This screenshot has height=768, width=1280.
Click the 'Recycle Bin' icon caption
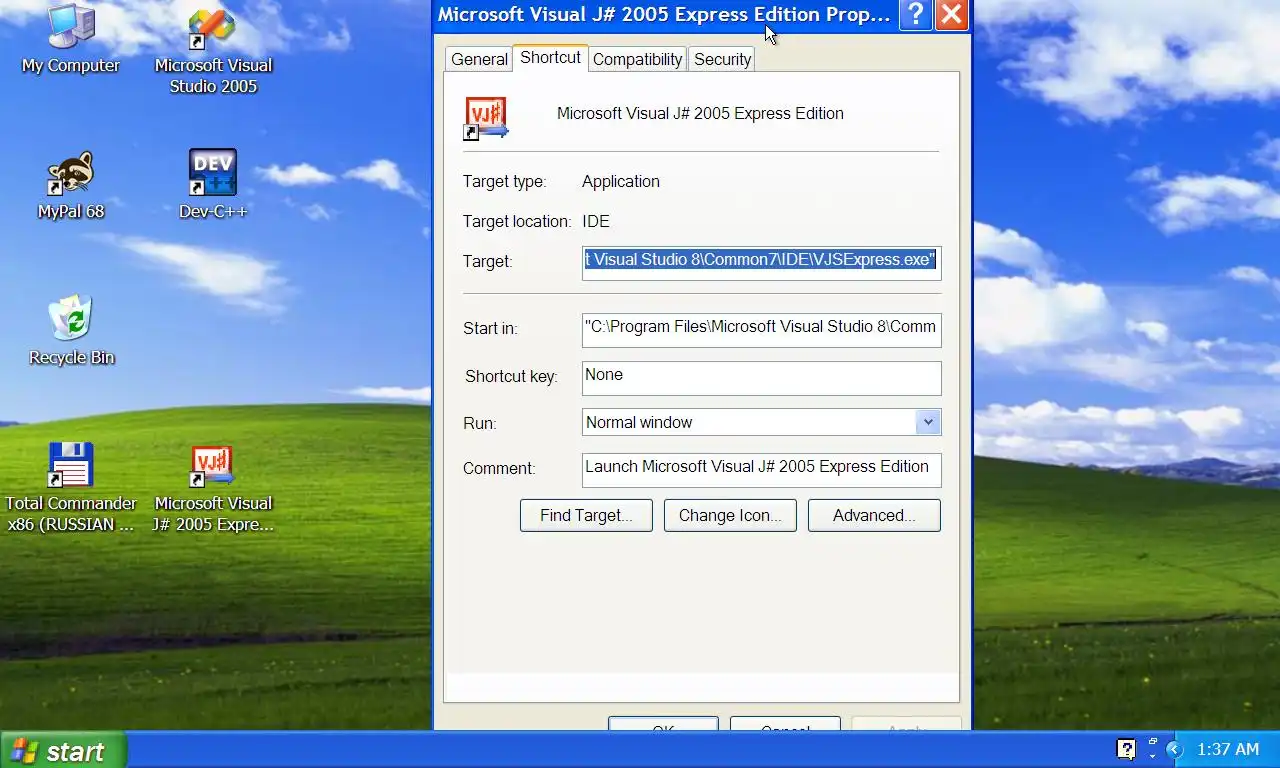72,357
